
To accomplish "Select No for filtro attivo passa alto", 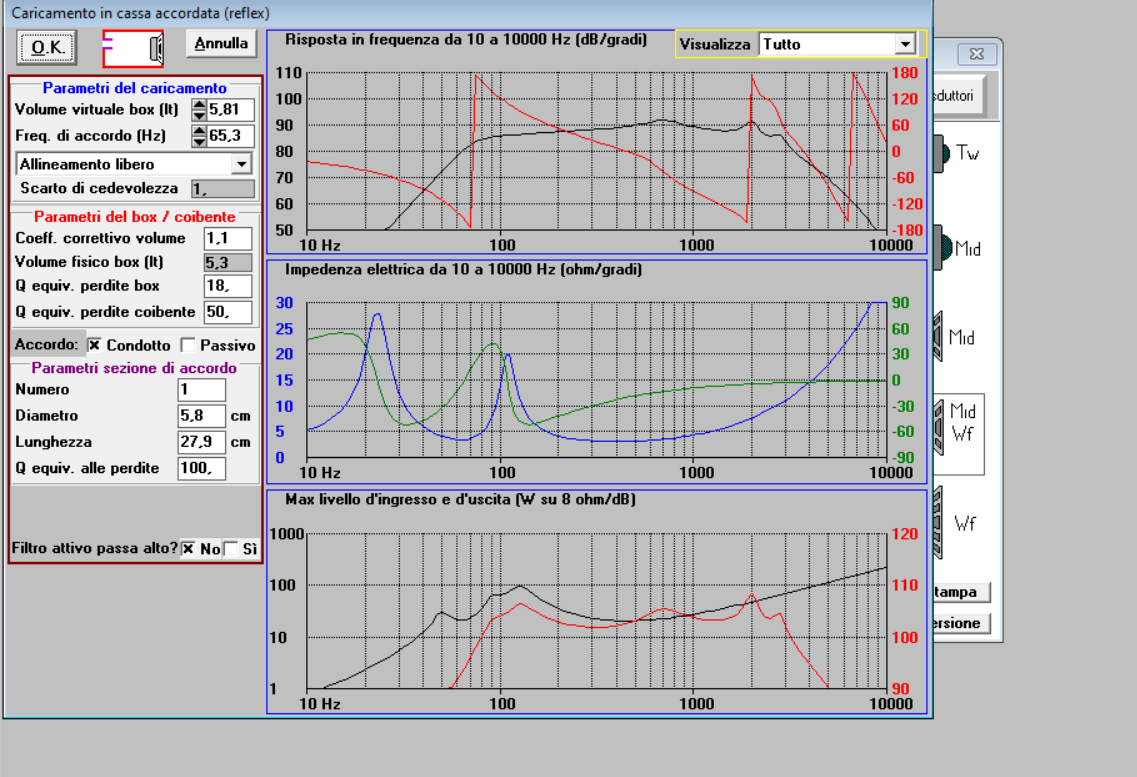I will pos(188,549).
